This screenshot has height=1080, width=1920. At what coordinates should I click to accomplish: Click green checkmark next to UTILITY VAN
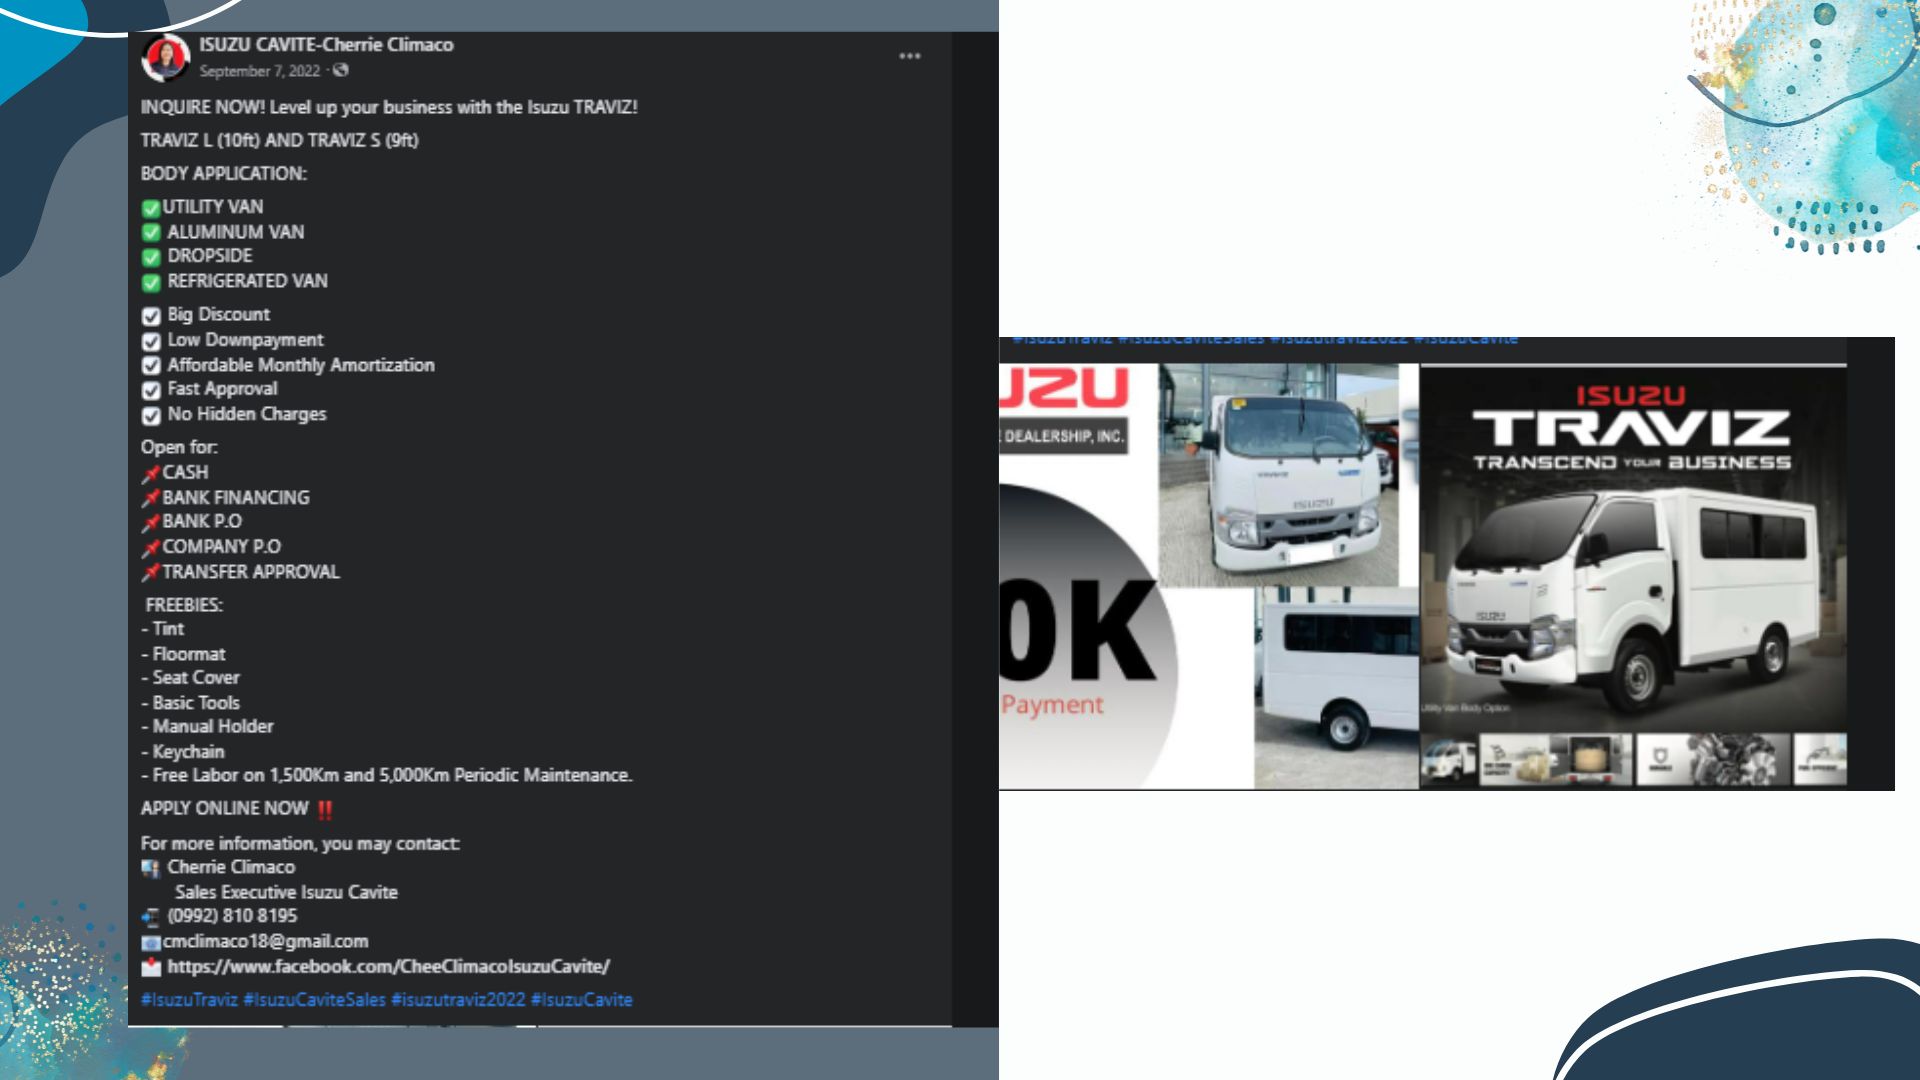pyautogui.click(x=151, y=208)
